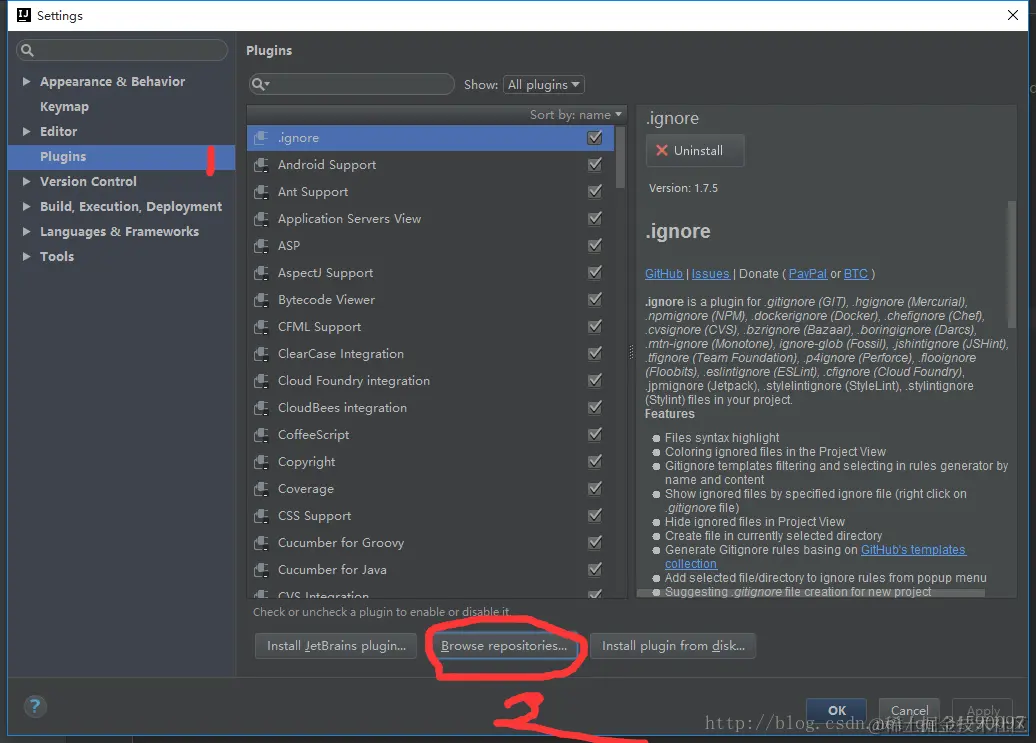The image size is (1036, 743).
Task: Select Keymap in the settings tree
Action: 64,107
